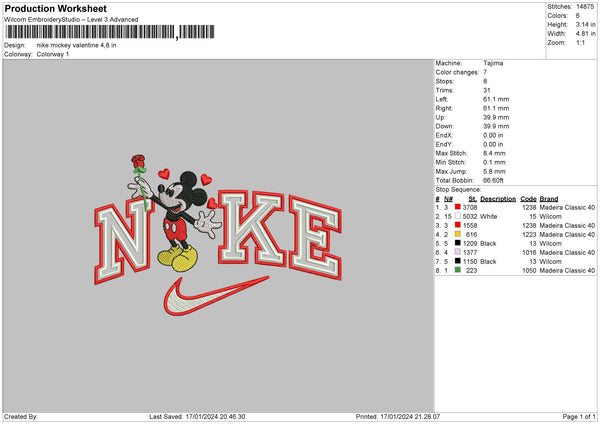Click the Width value 4.81 in
Screen dimensions: 600x424
(x=586, y=34)
